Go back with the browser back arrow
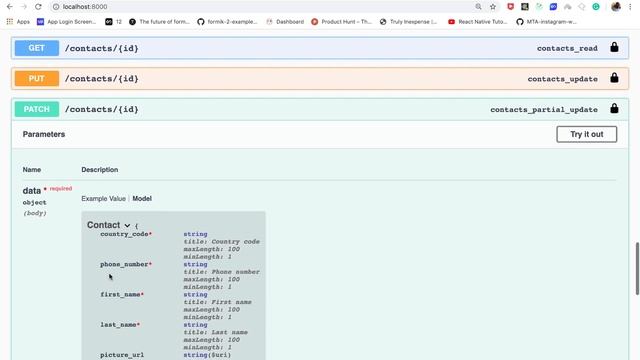This screenshot has height=360, width=640. click(9, 7)
